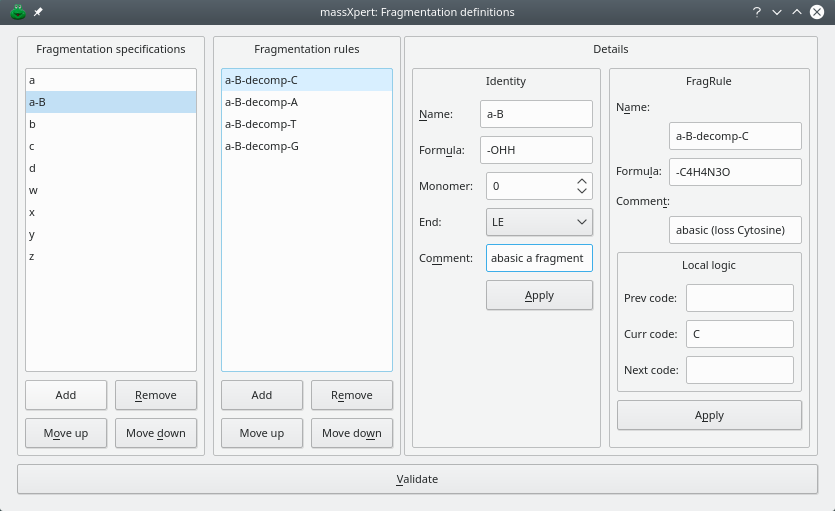Minimize the window using the down chevron
This screenshot has width=835, height=511.
pos(777,12)
